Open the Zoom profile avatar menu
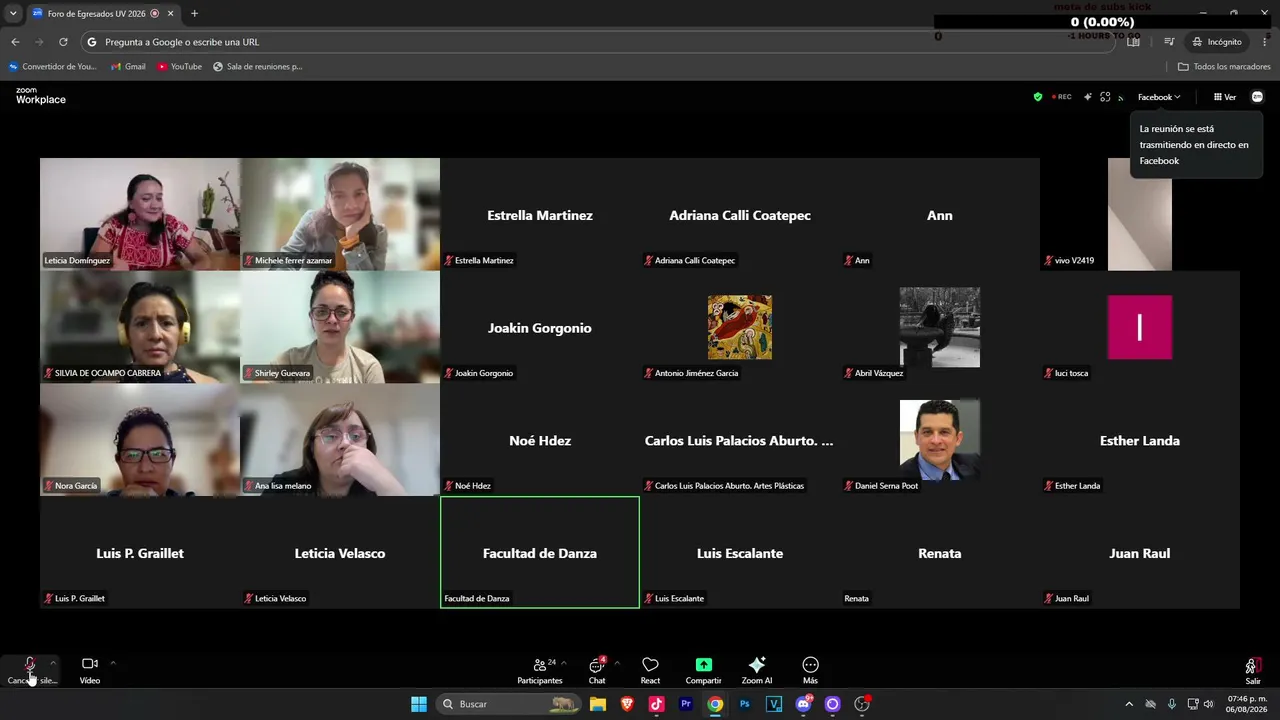The height and width of the screenshot is (720, 1280). tap(1258, 97)
